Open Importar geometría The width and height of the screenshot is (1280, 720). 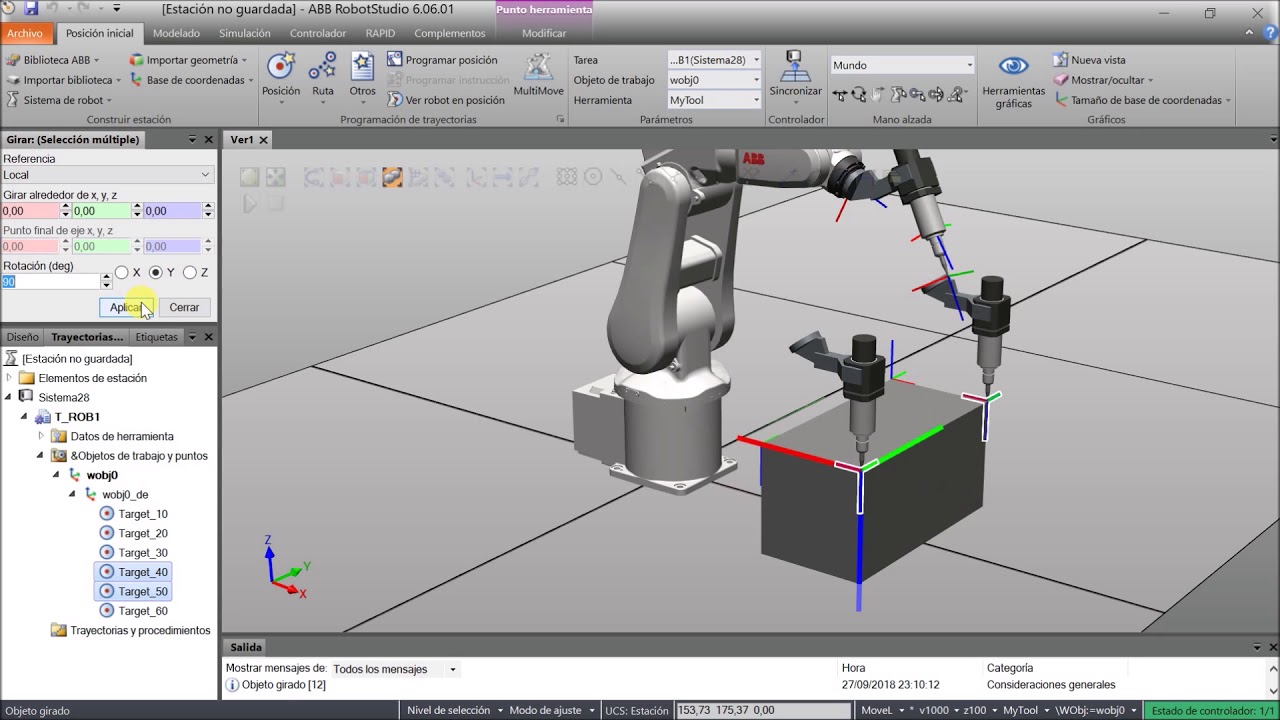[x=188, y=60]
